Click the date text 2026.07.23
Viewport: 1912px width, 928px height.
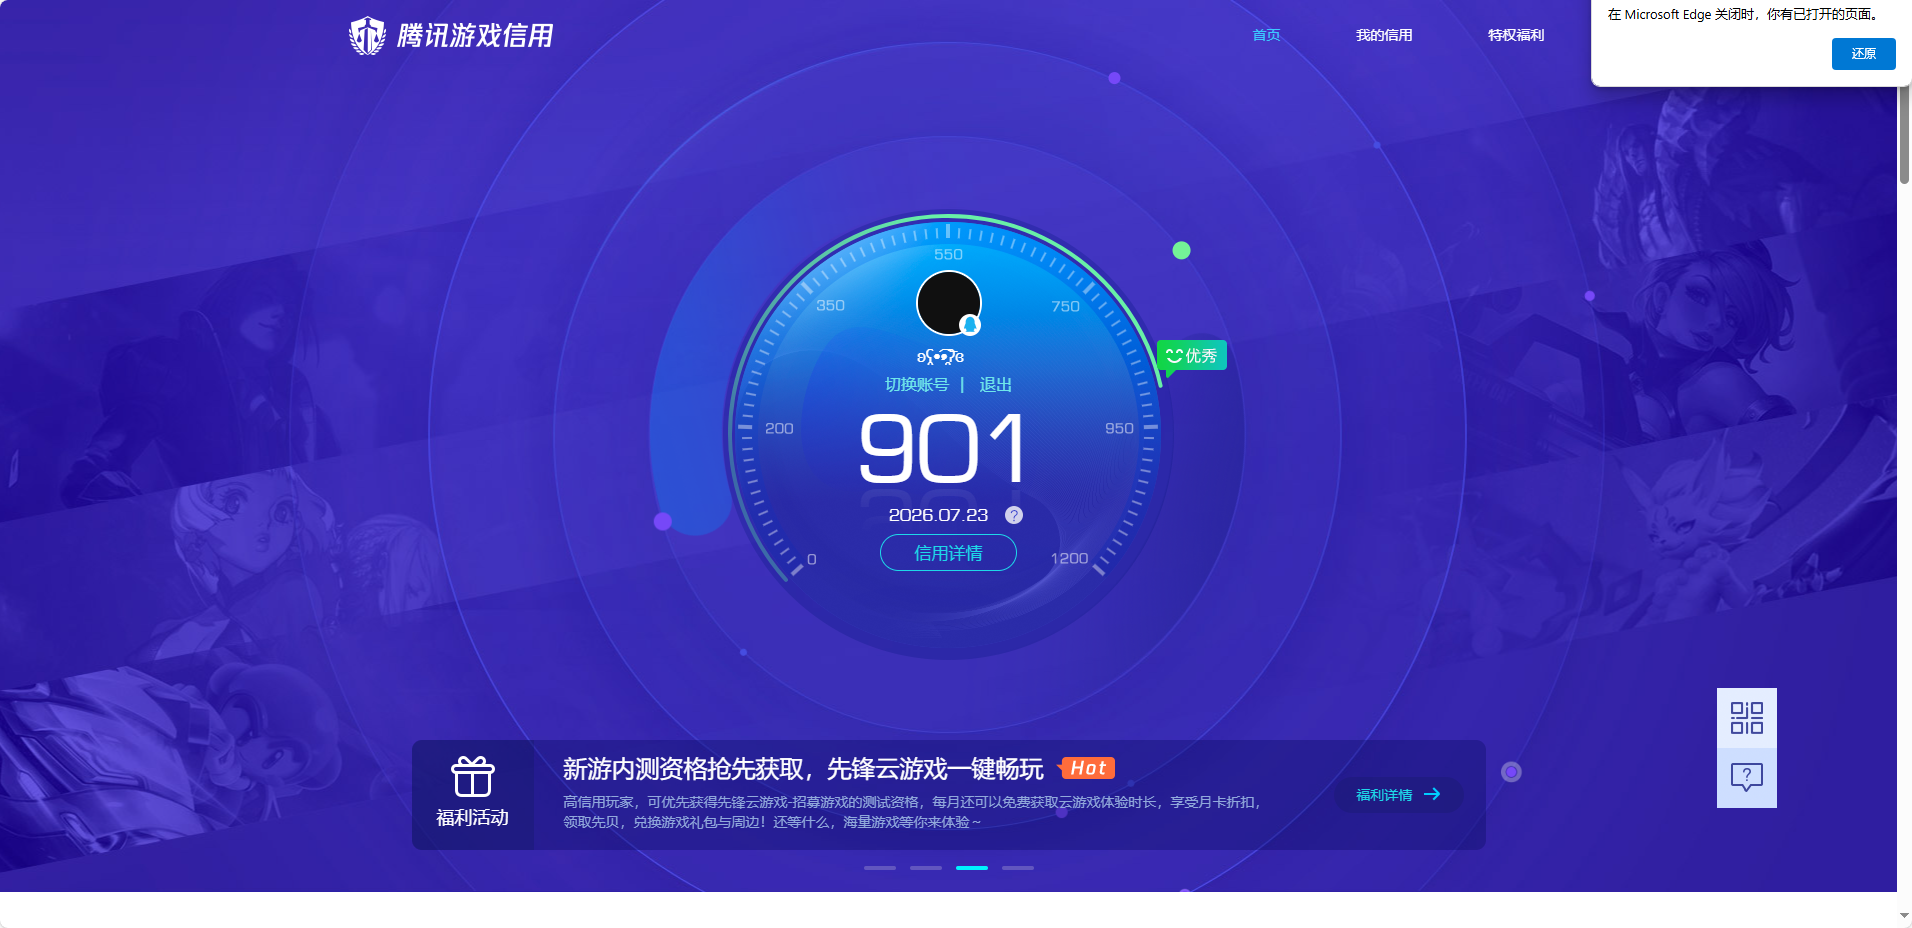click(938, 515)
